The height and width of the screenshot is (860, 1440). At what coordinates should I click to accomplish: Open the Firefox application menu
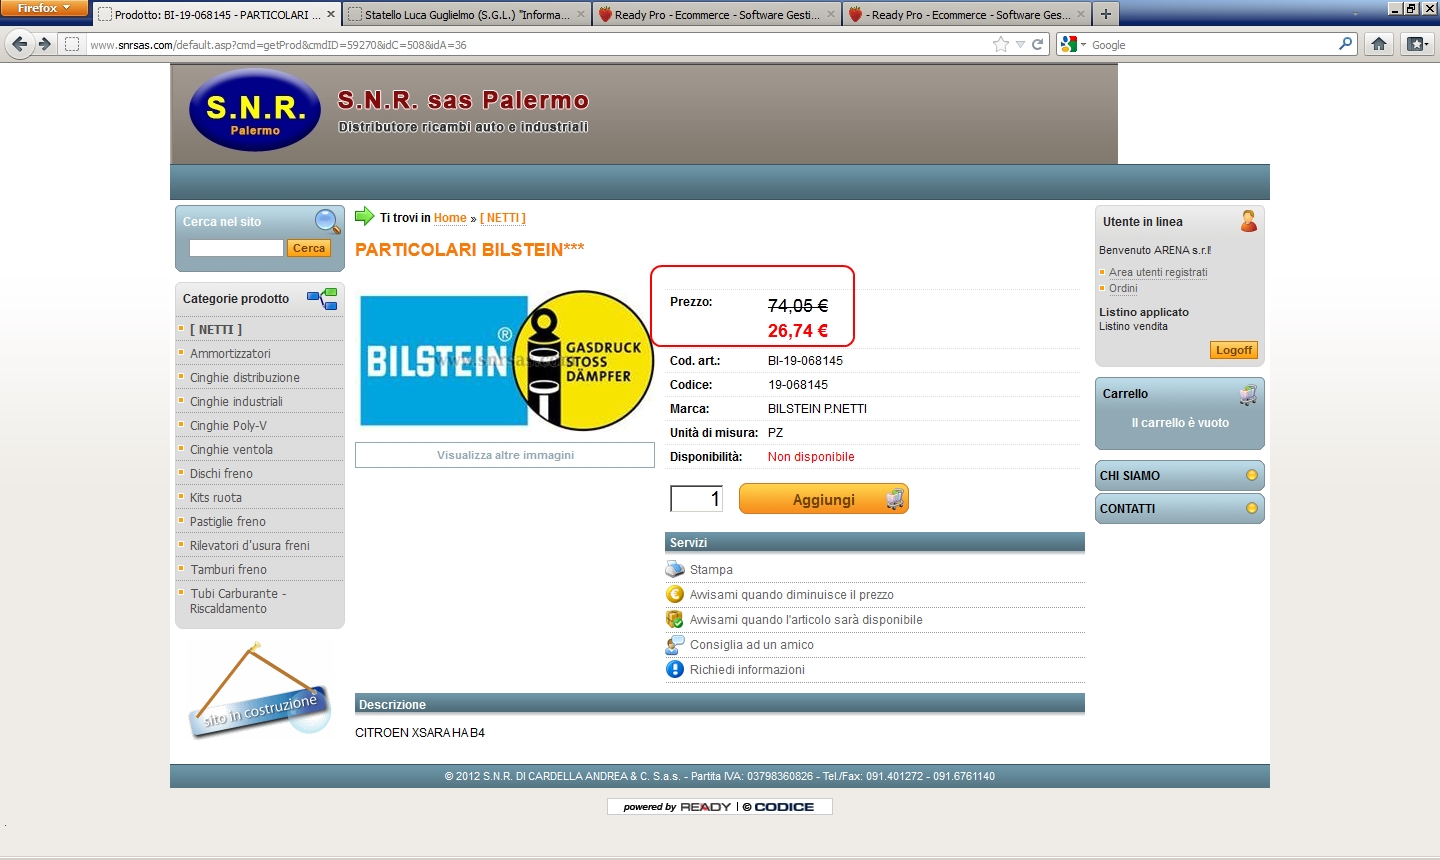coord(45,8)
